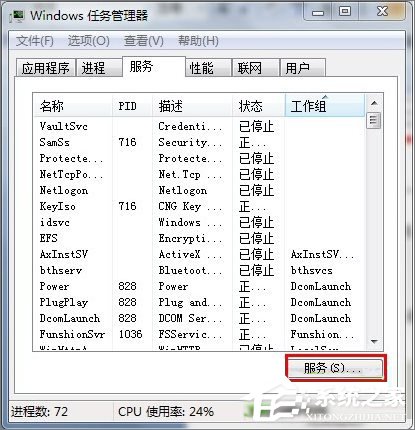Select the AxInstSV service name

(64, 254)
